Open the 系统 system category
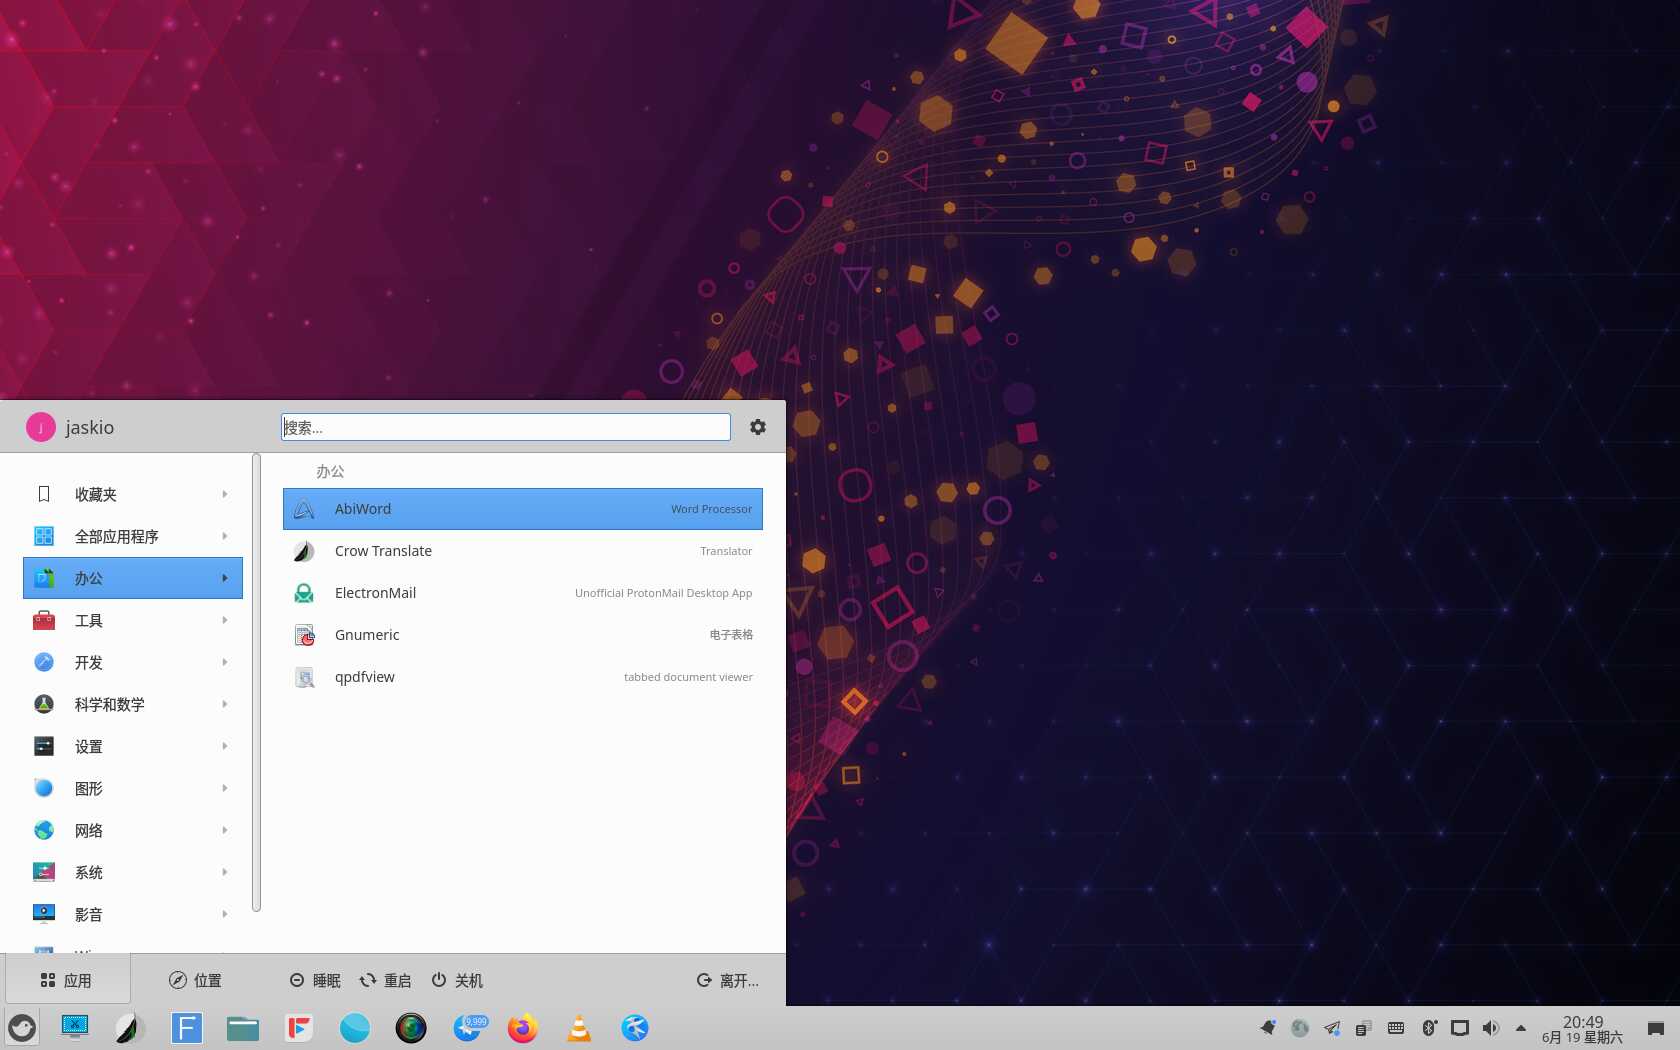 coord(133,872)
